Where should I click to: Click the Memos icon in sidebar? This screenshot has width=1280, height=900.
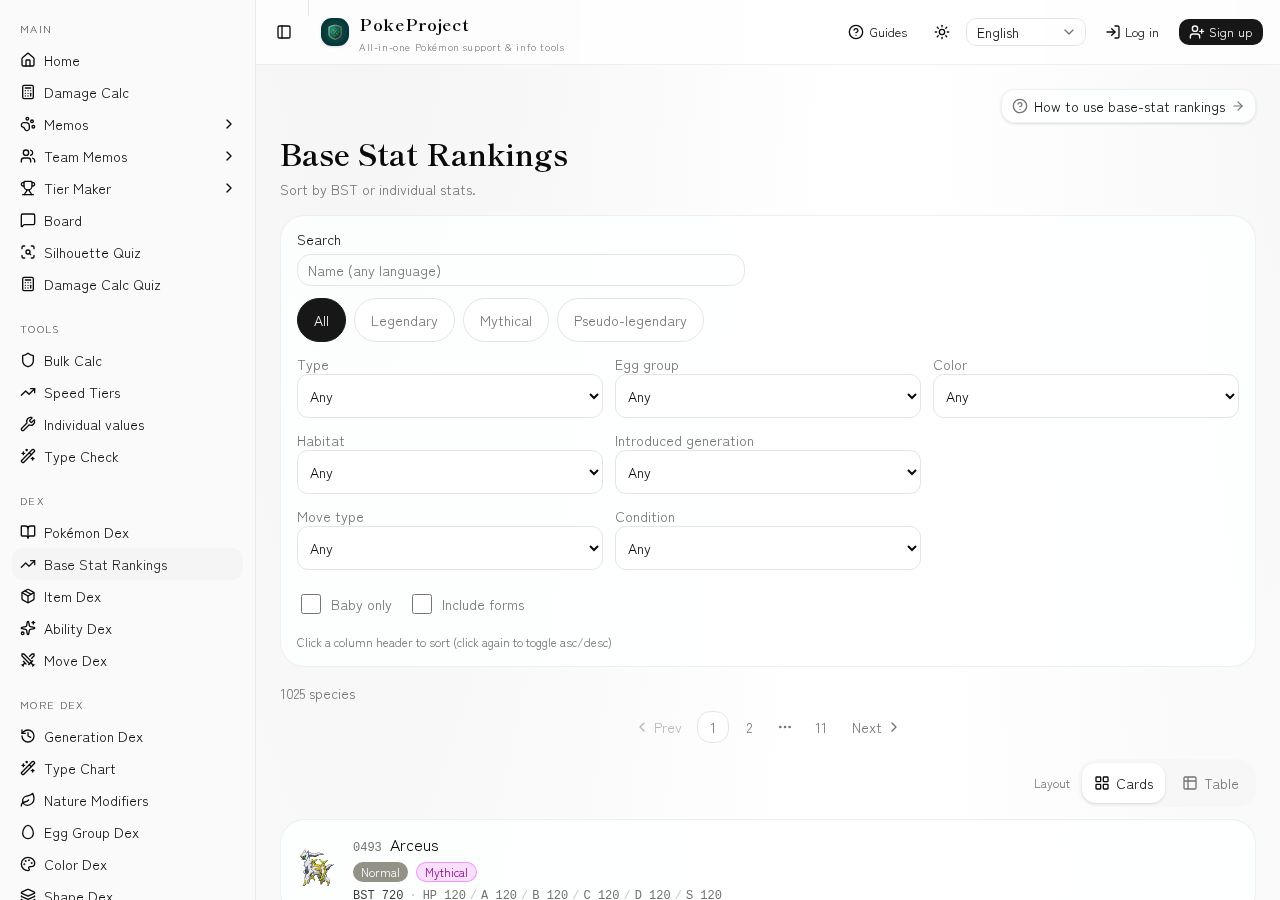click(28, 124)
